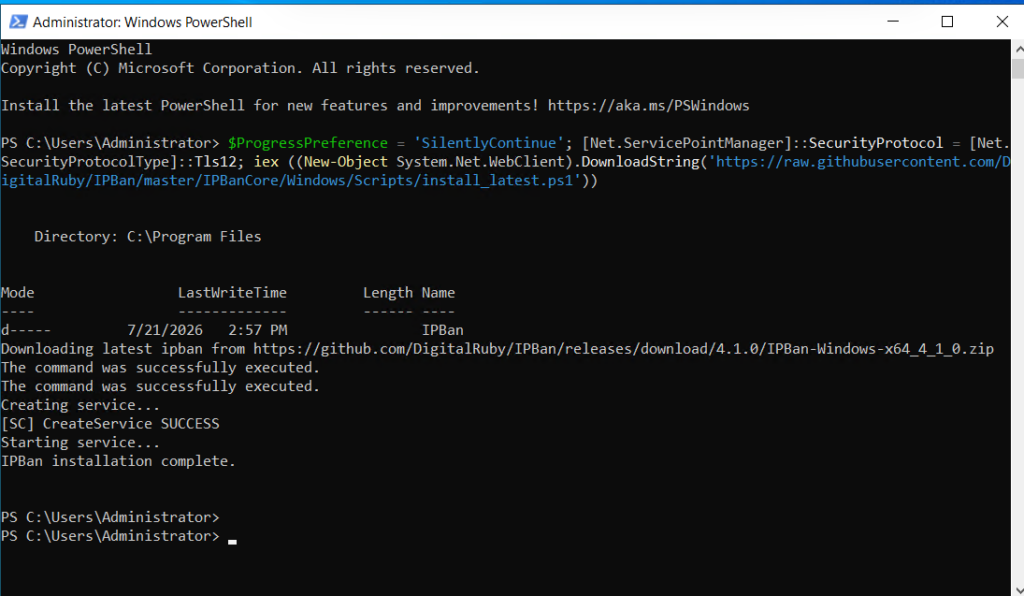Click the 'IPBan installation complete.' line
The height and width of the screenshot is (596, 1024).
click(118, 461)
